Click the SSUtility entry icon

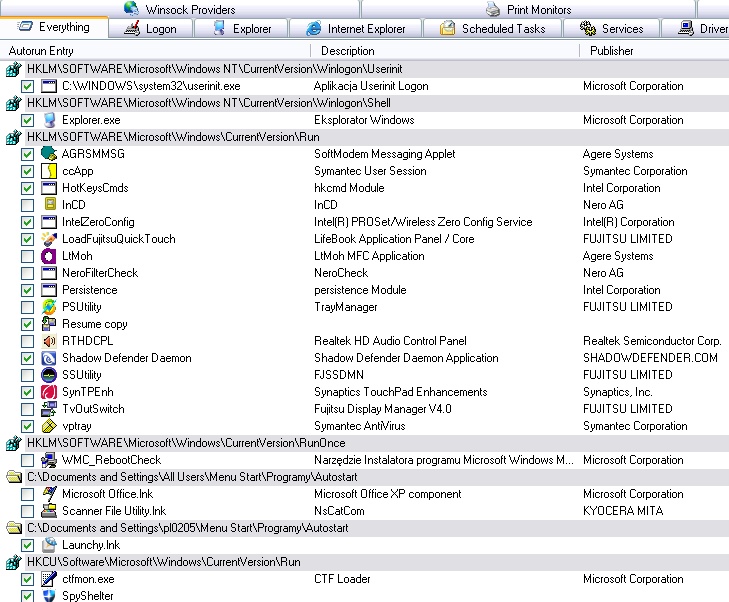pyautogui.click(x=48, y=375)
